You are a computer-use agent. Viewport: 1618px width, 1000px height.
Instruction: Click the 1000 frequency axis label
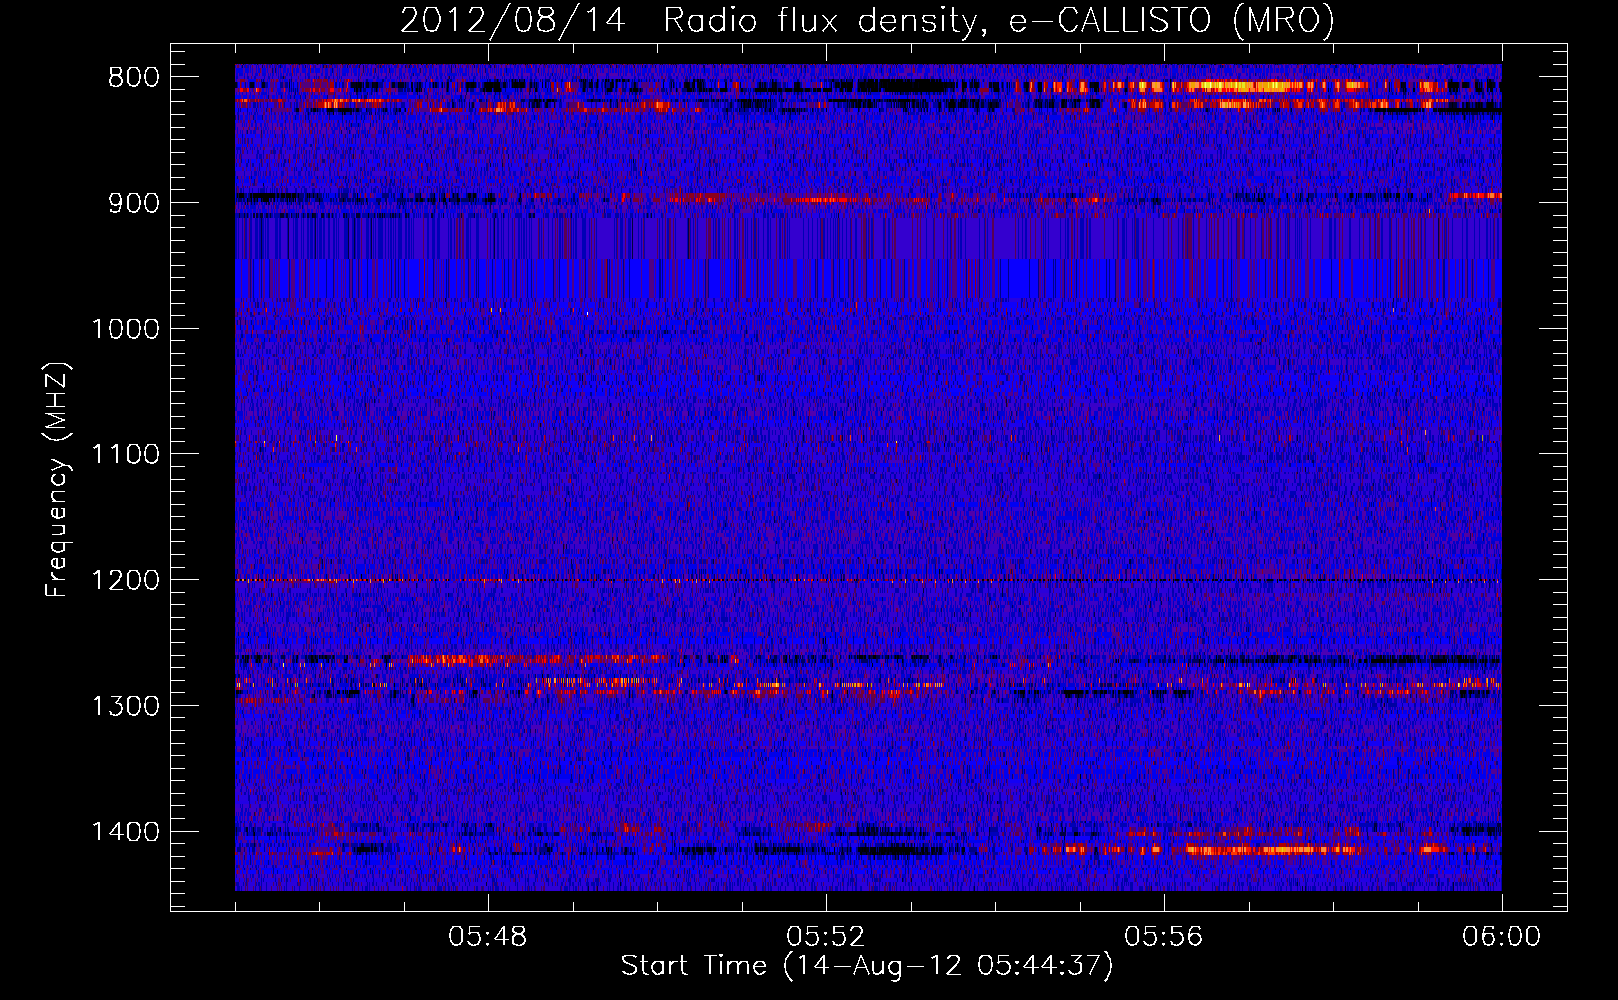(x=125, y=329)
